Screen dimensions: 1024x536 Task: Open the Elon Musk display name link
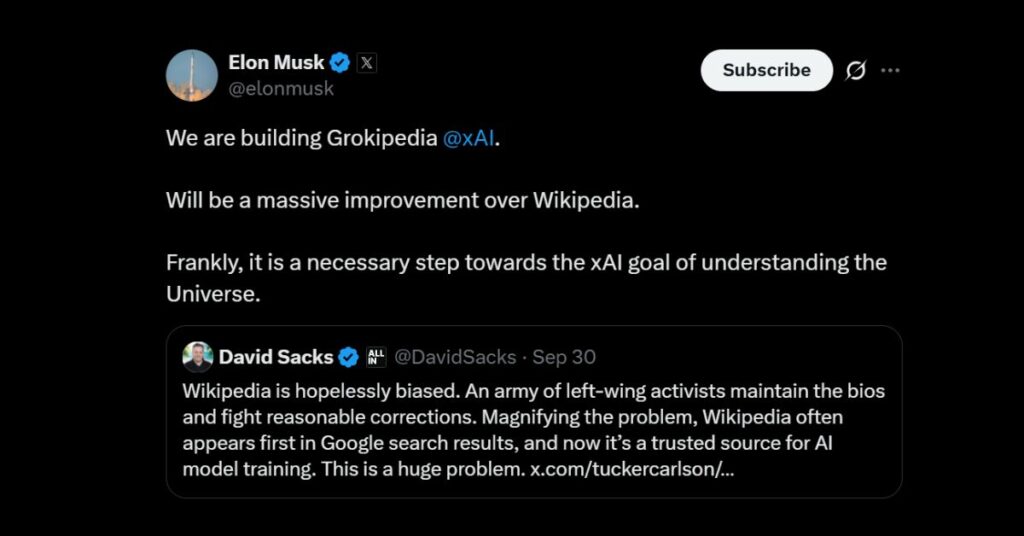click(276, 62)
